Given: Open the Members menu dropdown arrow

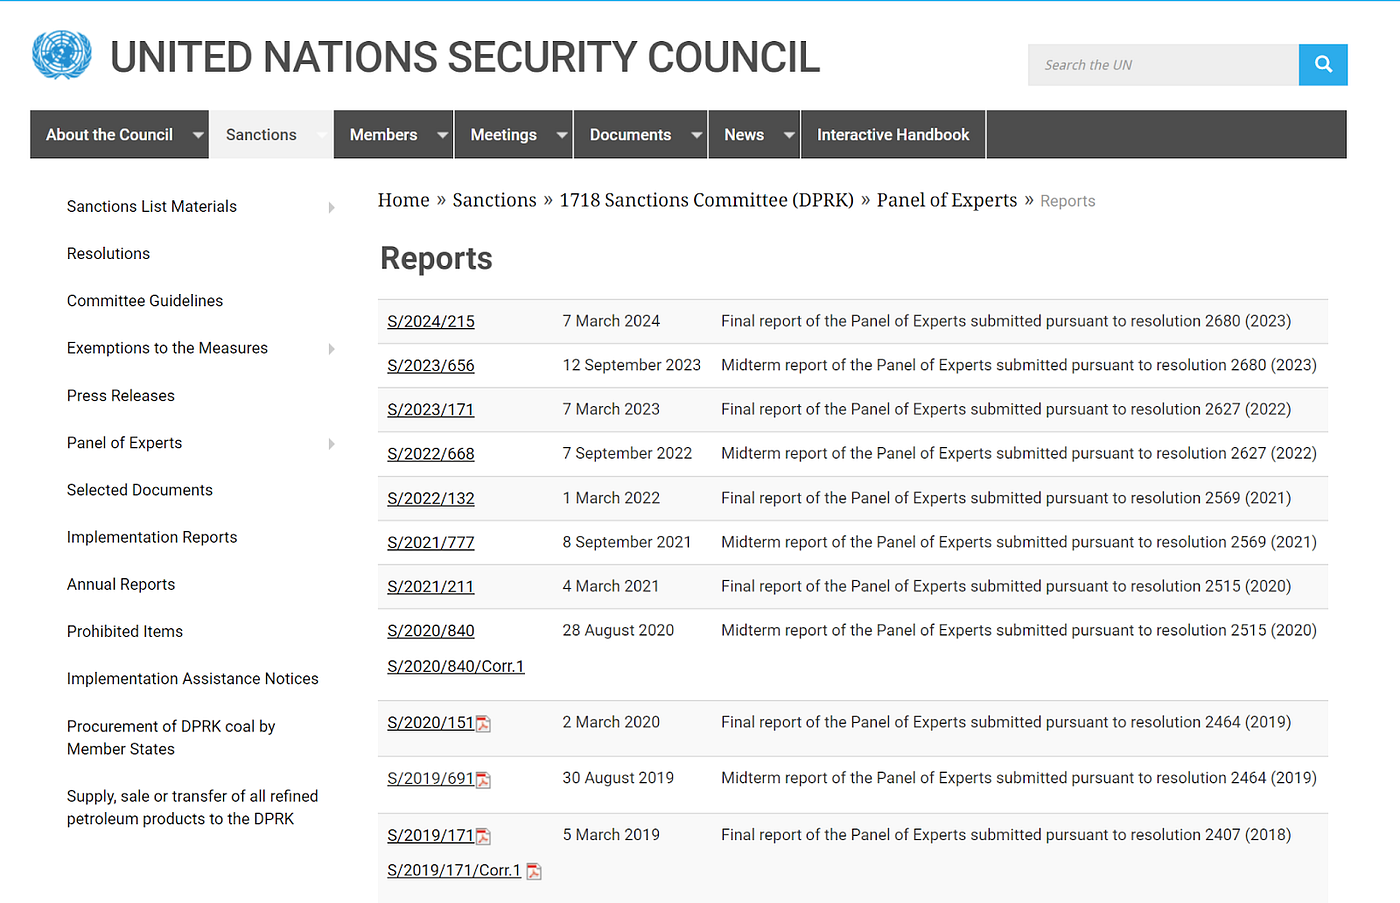Looking at the screenshot, I should coord(443,135).
